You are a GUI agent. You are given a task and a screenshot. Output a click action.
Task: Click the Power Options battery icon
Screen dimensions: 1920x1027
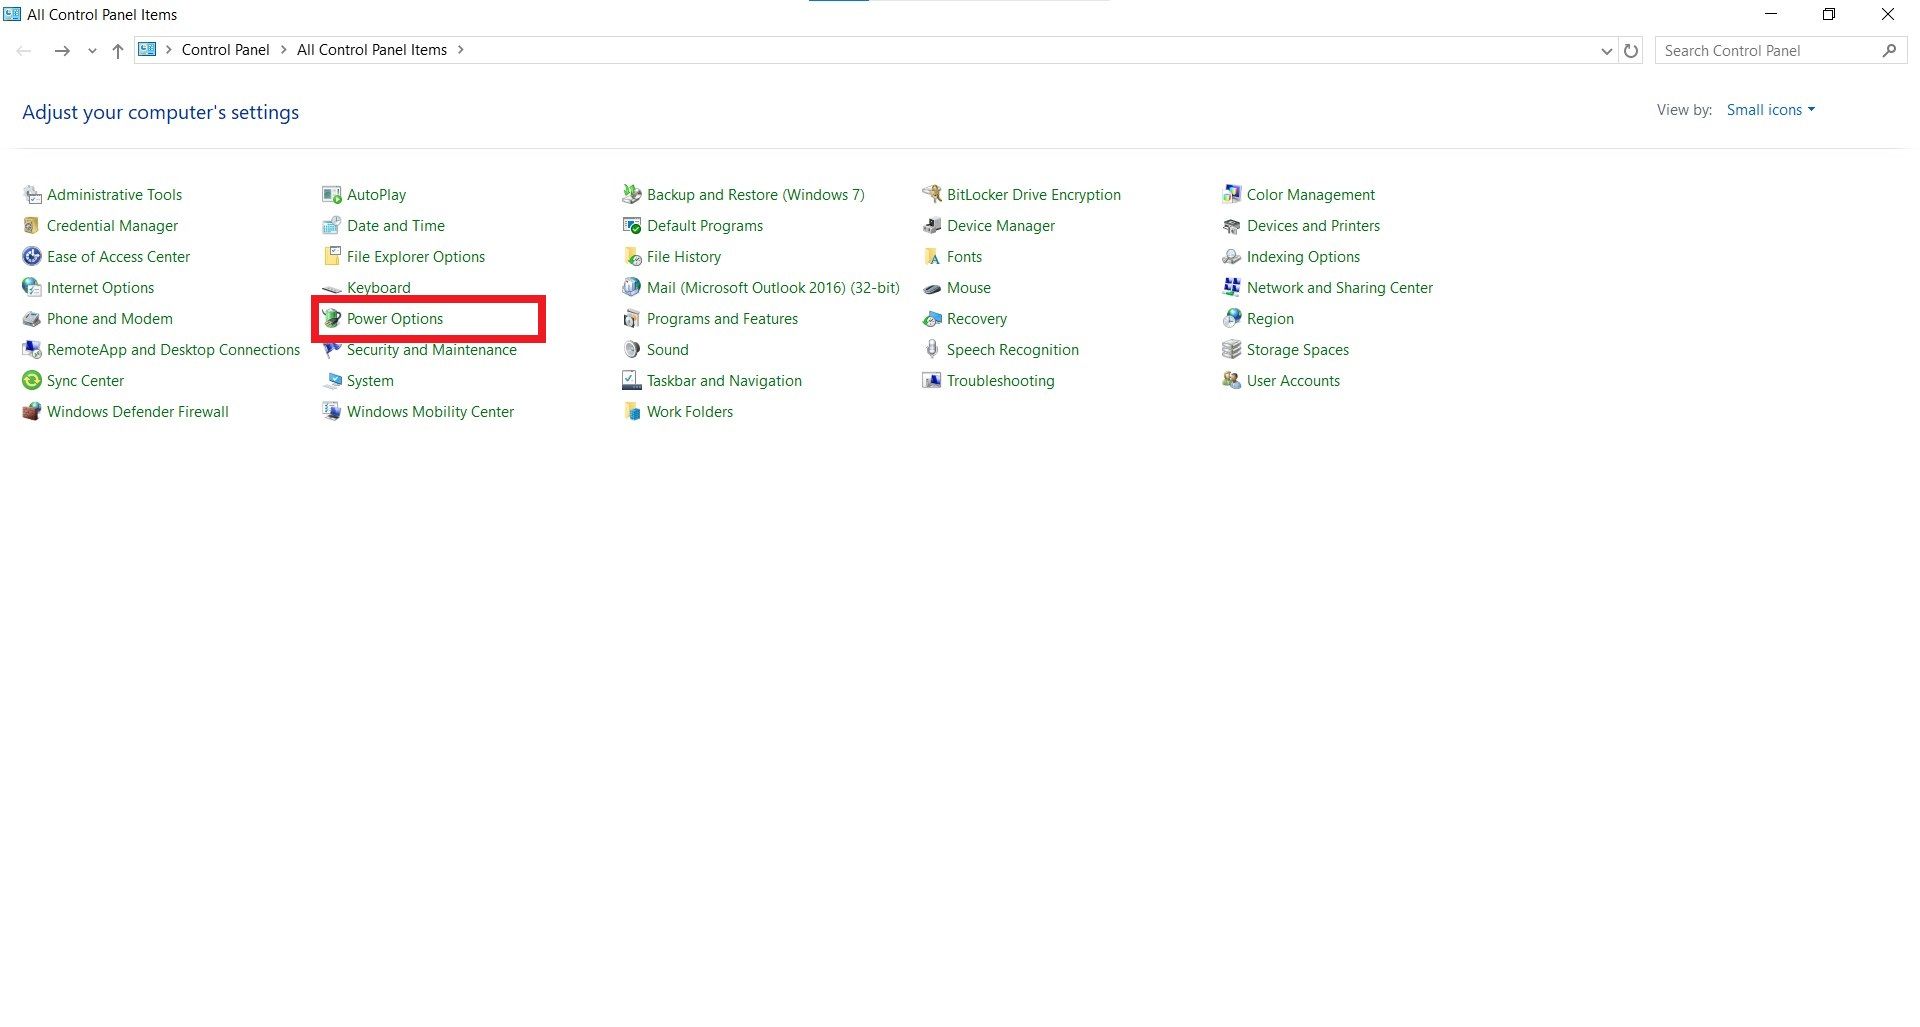(x=331, y=319)
